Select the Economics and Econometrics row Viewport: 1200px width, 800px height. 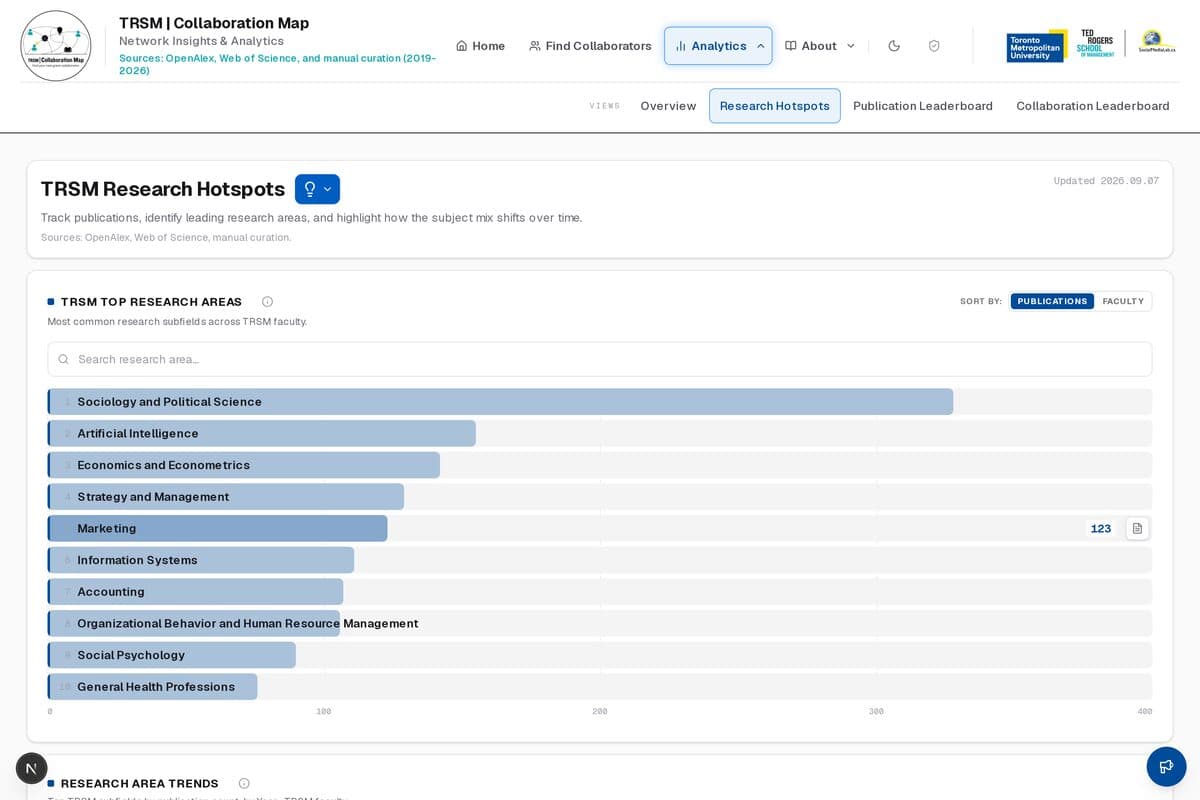click(600, 465)
